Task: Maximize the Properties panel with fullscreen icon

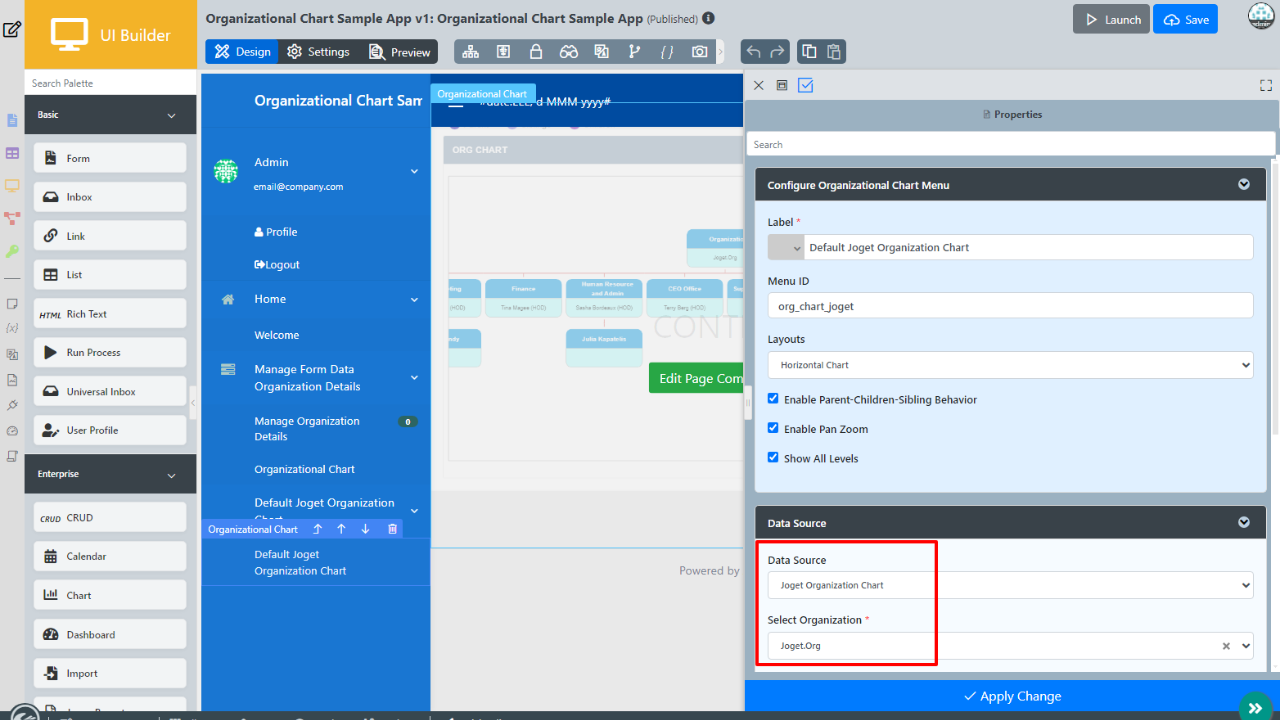Action: (x=1265, y=86)
